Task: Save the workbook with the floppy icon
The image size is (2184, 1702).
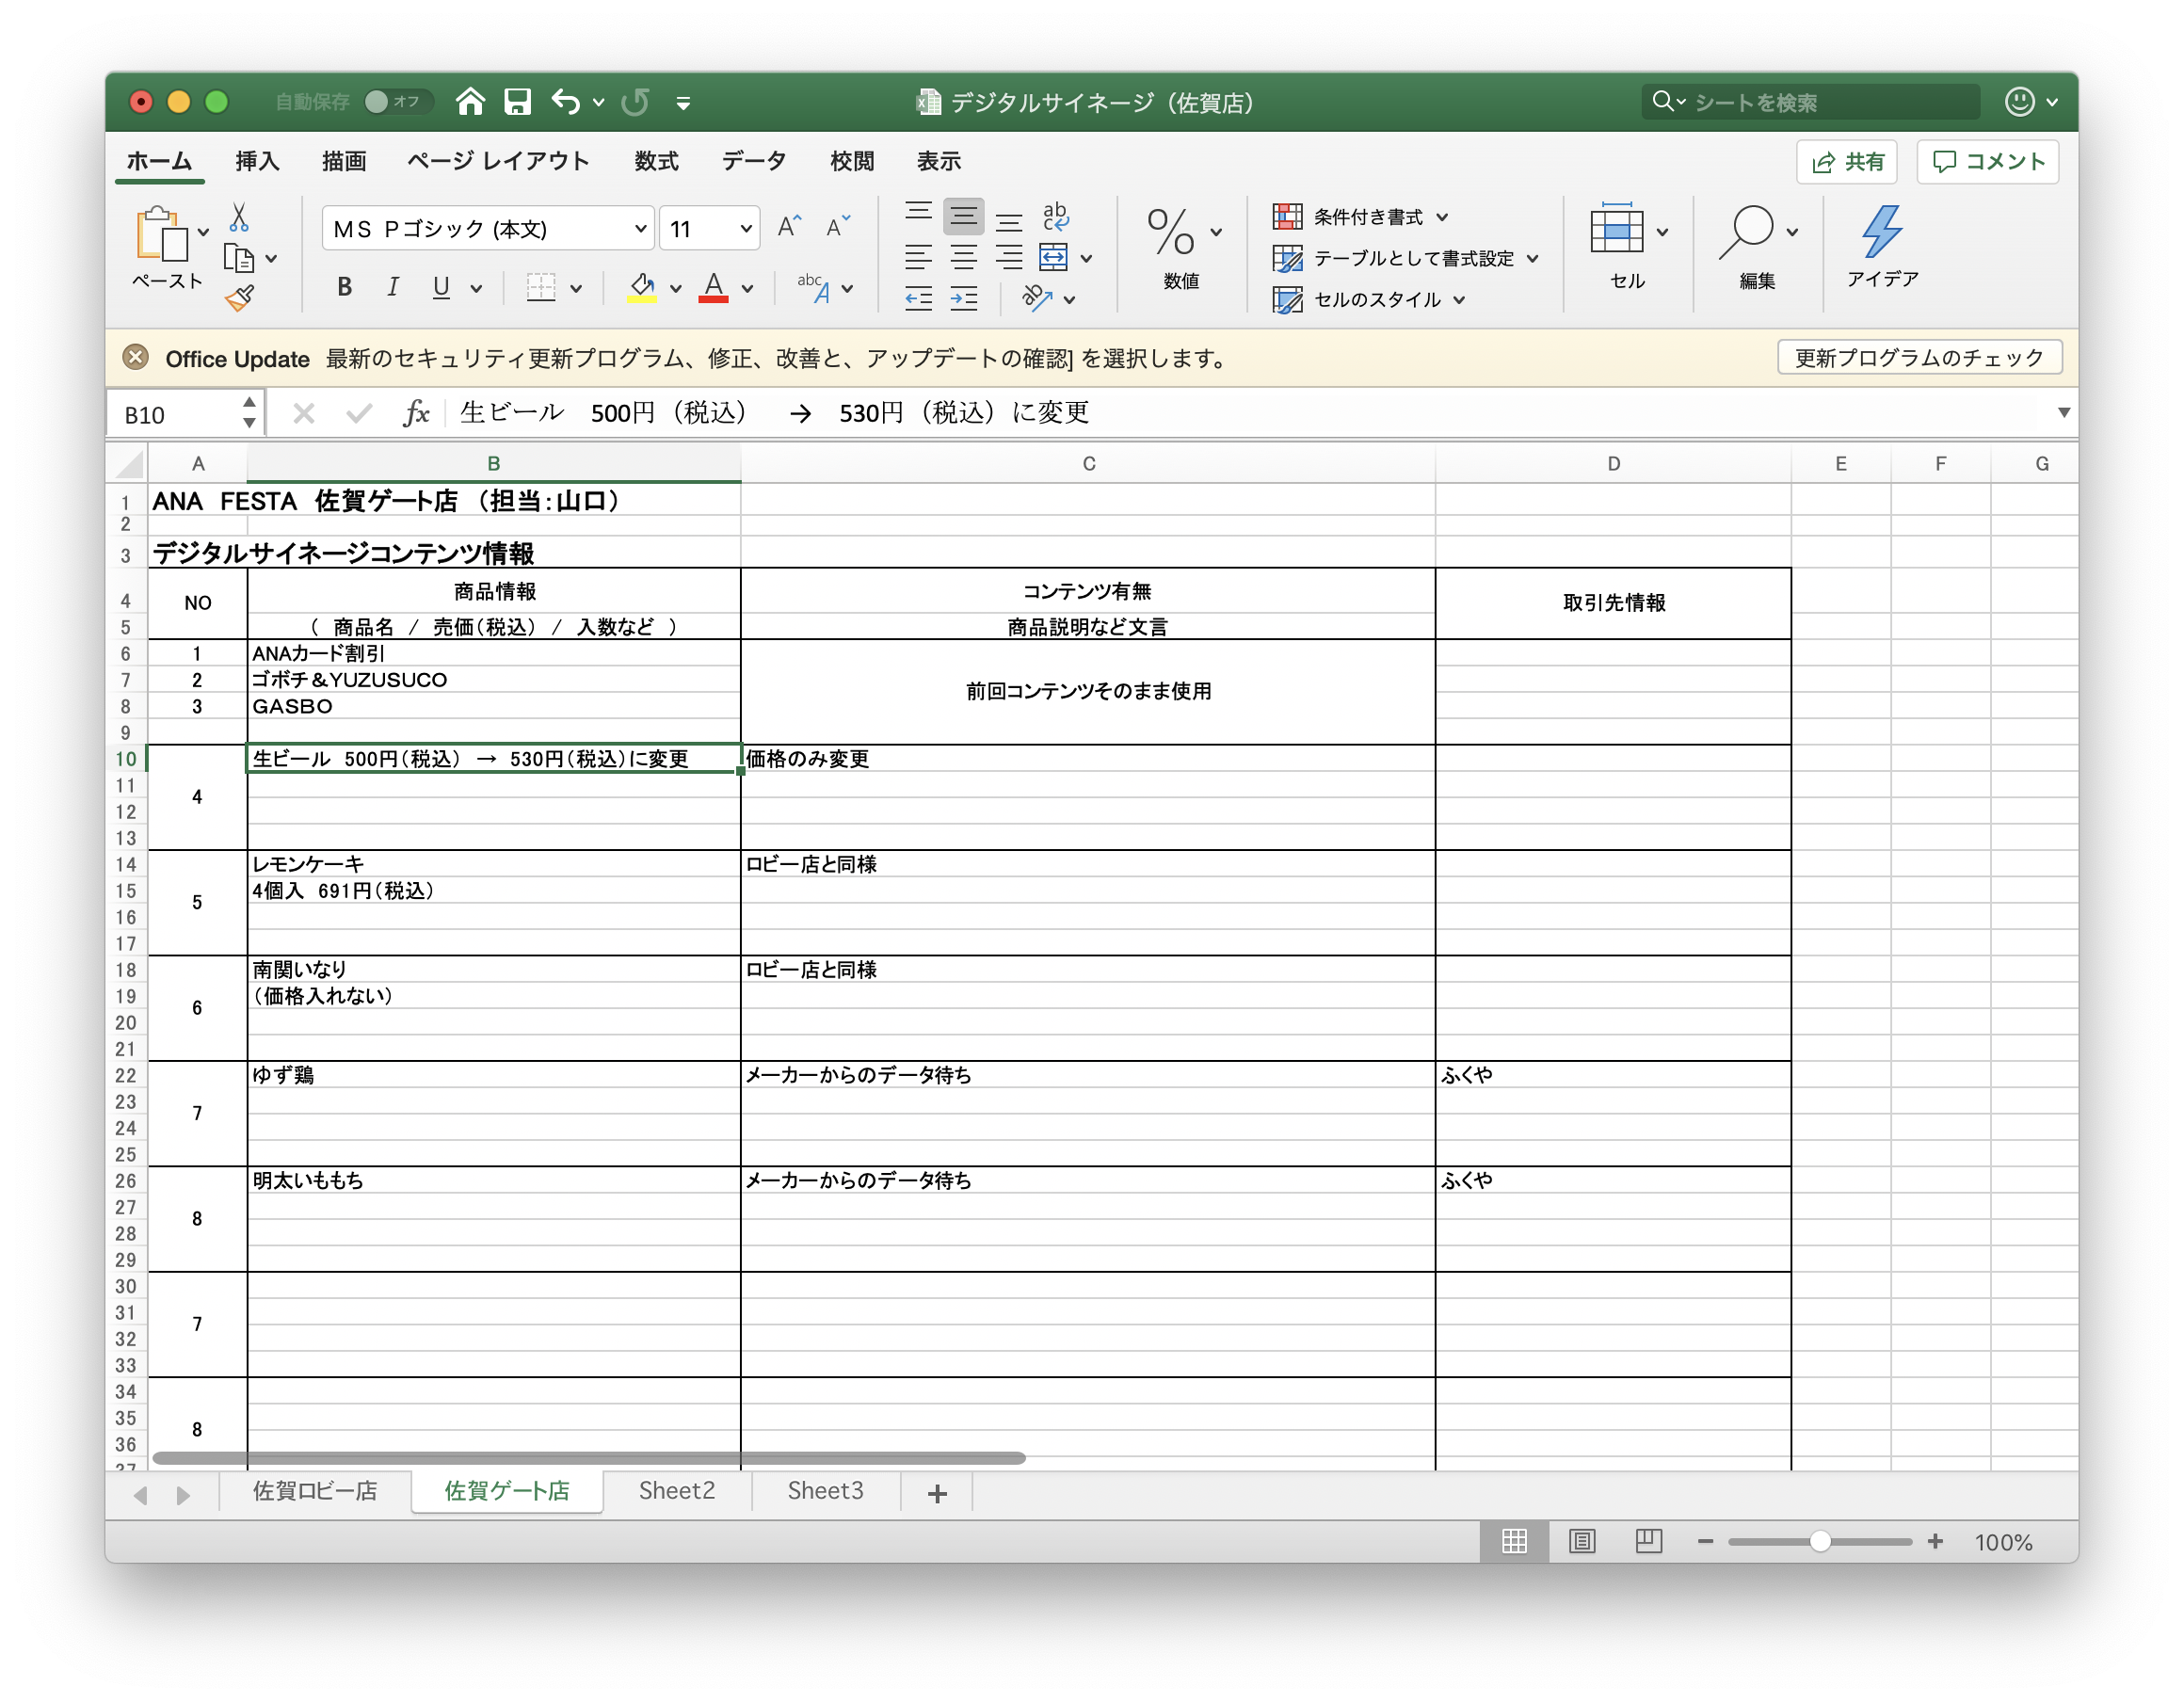Action: pos(517,101)
